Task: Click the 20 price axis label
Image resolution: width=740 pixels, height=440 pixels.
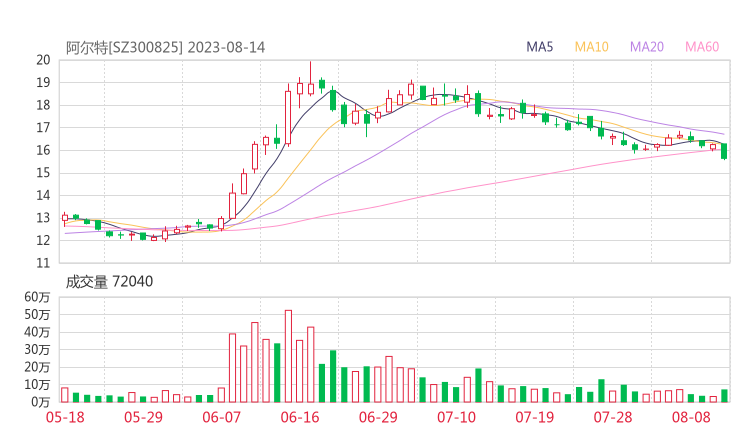Action: coord(43,60)
